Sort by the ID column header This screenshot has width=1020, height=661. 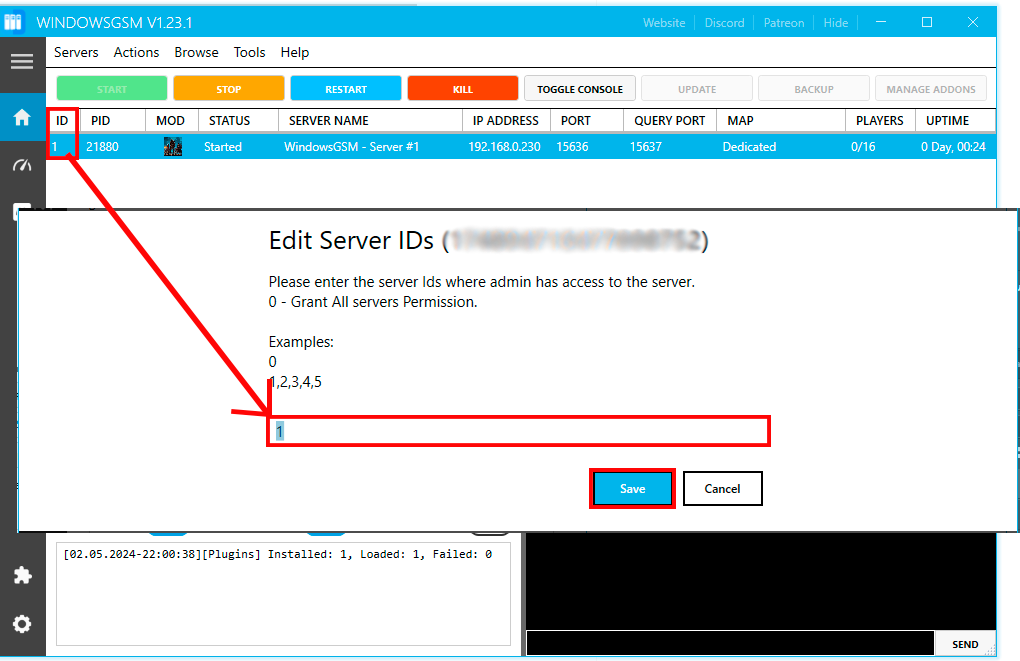coord(62,120)
